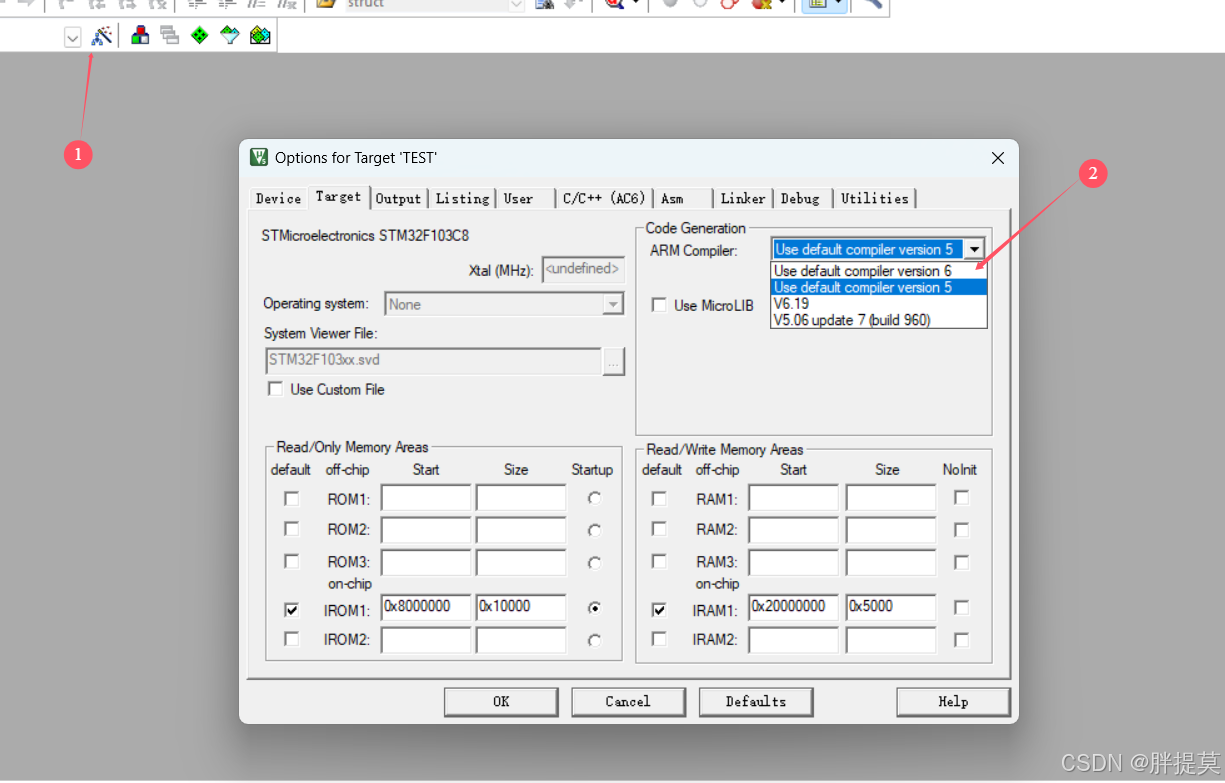Screen dimensions: 1225x783
Task: Click IRAM1 Size field 0x5000
Action: tap(890, 607)
